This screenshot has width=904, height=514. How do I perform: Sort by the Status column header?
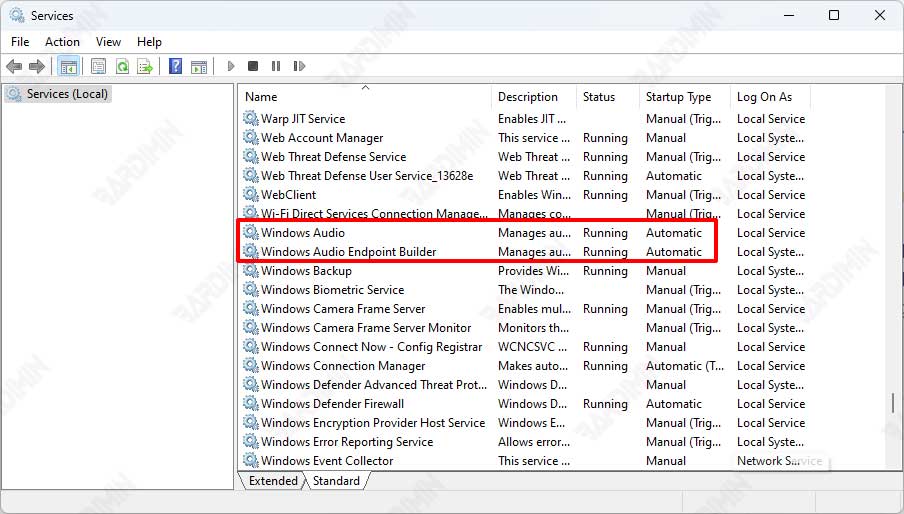point(608,97)
